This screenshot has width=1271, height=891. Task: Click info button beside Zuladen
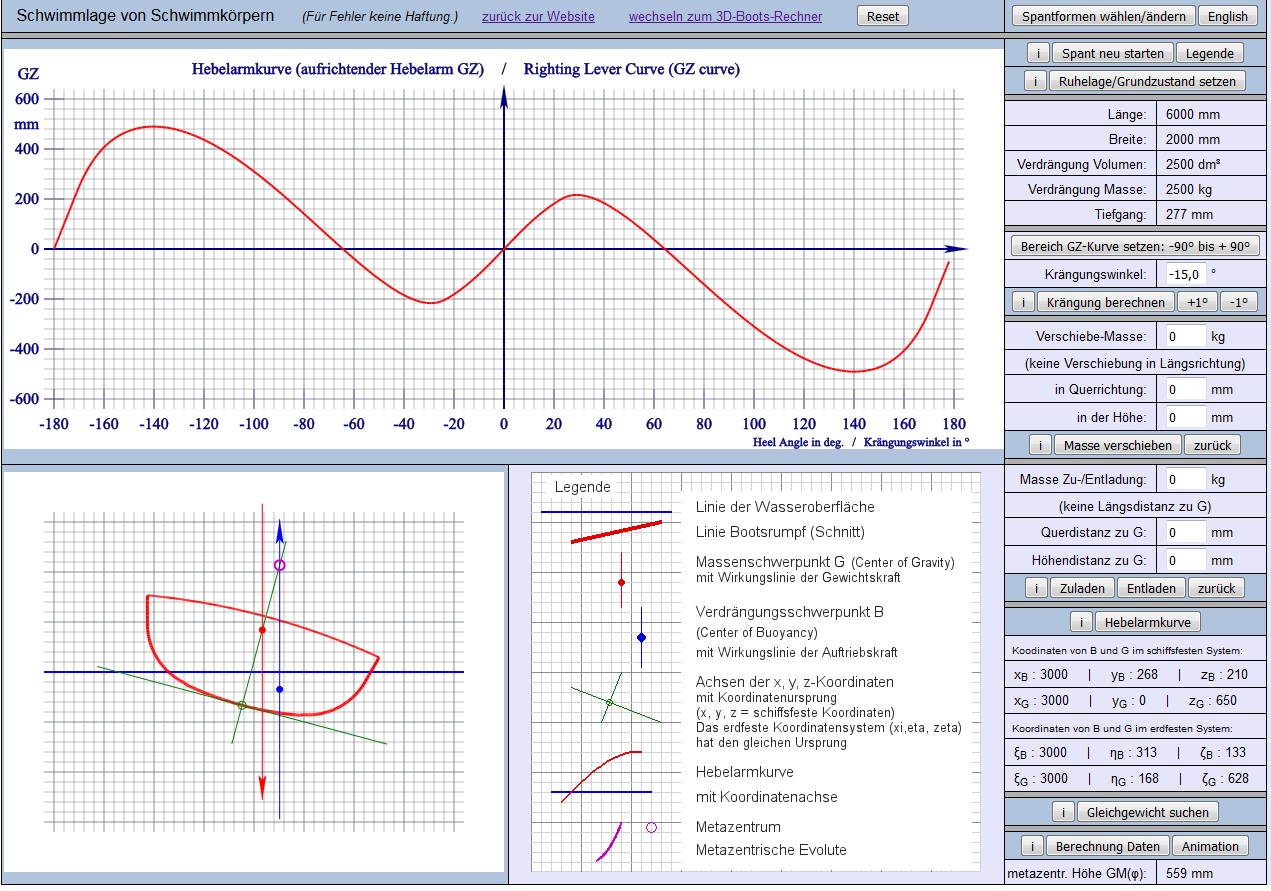(x=1037, y=588)
